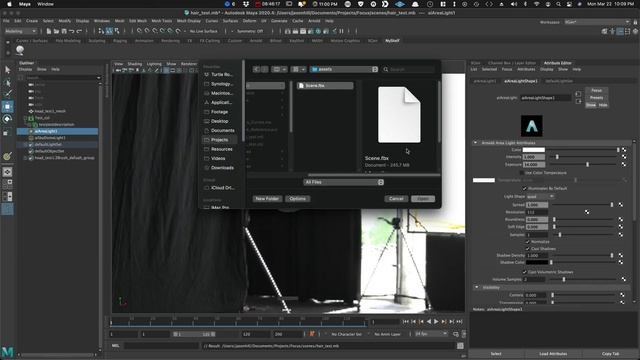This screenshot has height=360, width=640.
Task: Open the Deform menu
Action: click(x=249, y=21)
